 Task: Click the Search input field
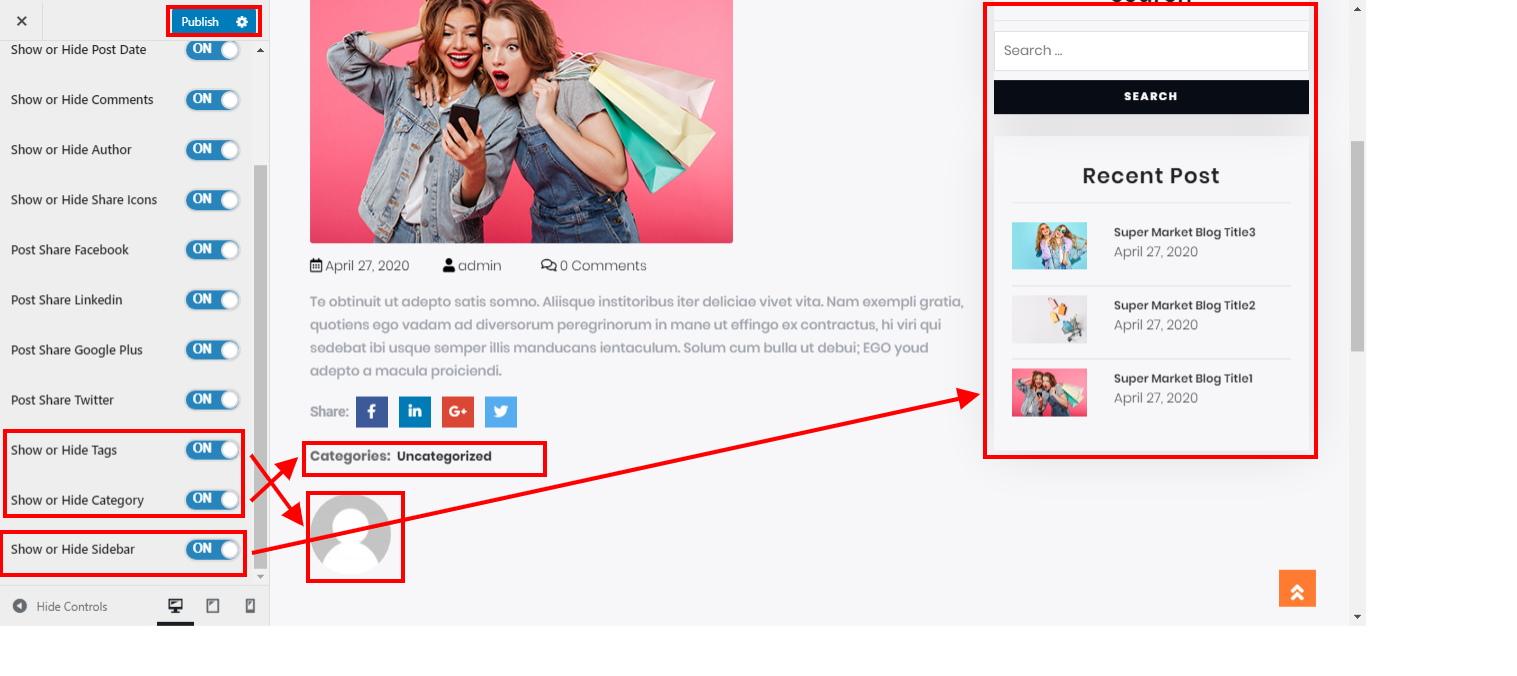1150,51
